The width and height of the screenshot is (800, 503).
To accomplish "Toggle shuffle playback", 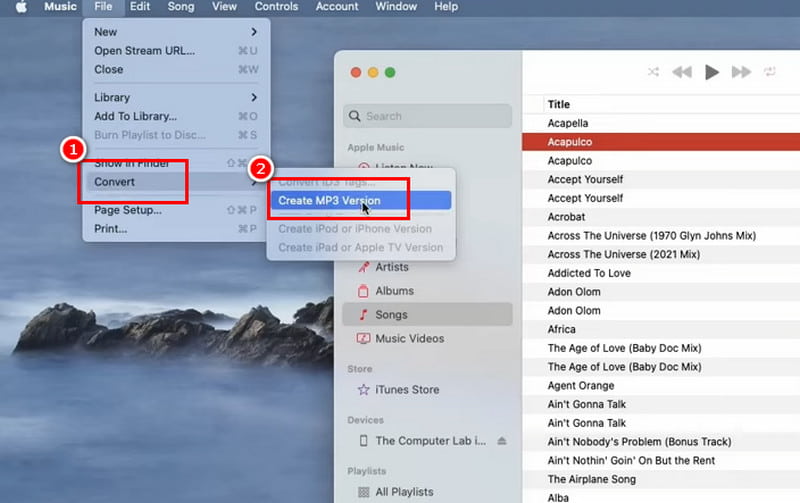I will tap(653, 72).
